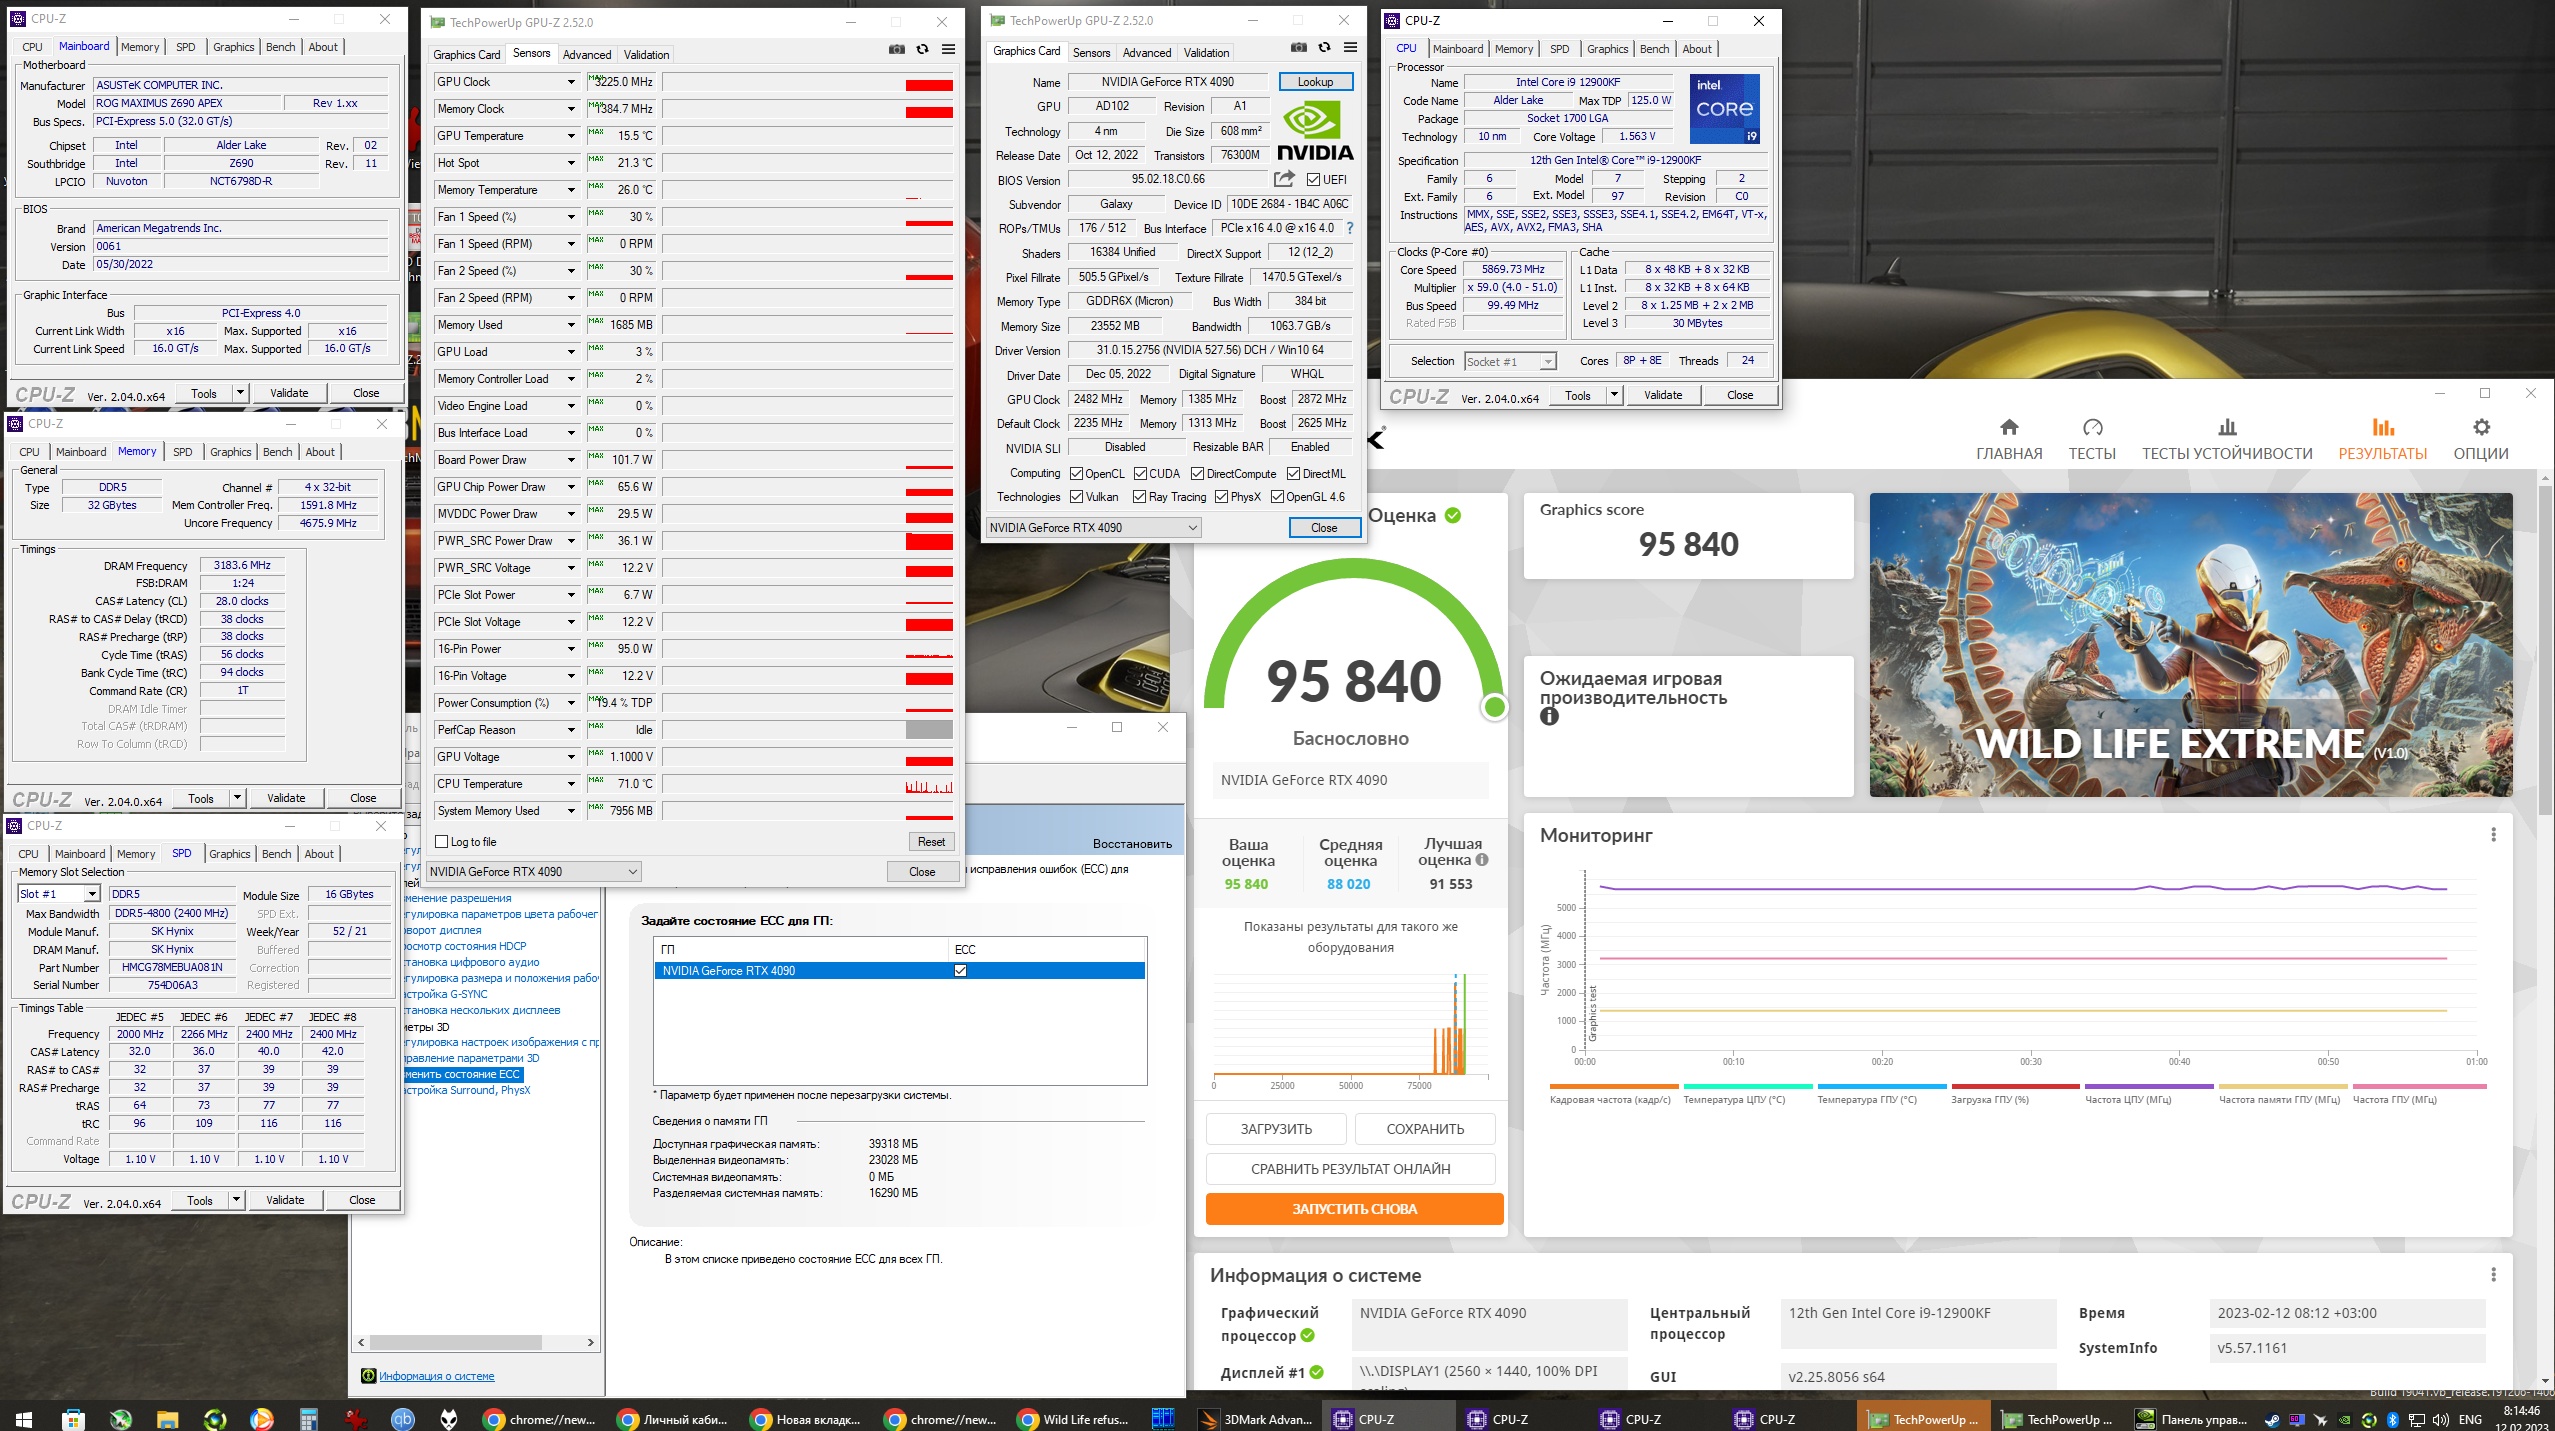
Task: Click the Bus Interface question mark icon
Action: (1349, 228)
